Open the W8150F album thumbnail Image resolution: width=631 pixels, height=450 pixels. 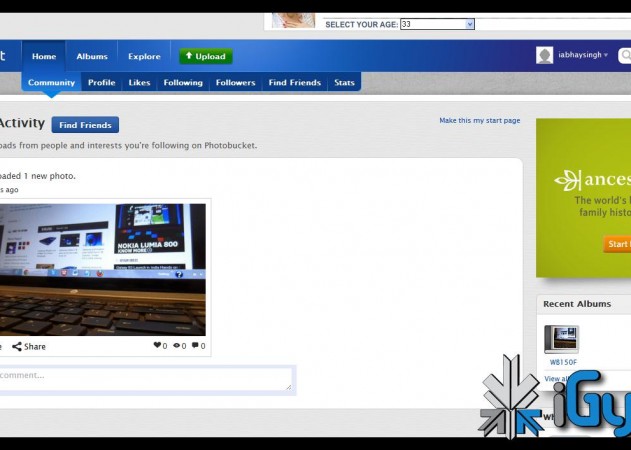[561, 338]
